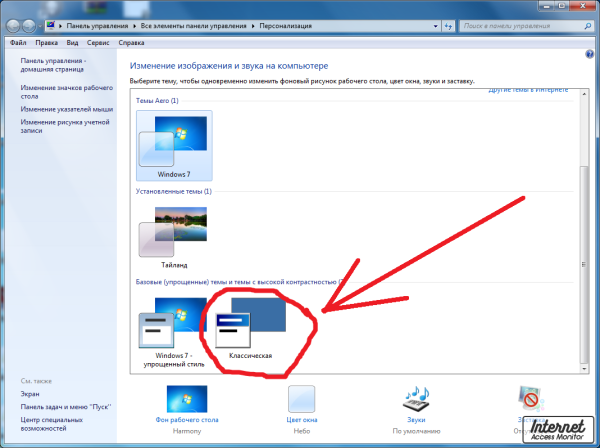
Task: Click the Установленные темы (1) group header
Action: [174, 191]
